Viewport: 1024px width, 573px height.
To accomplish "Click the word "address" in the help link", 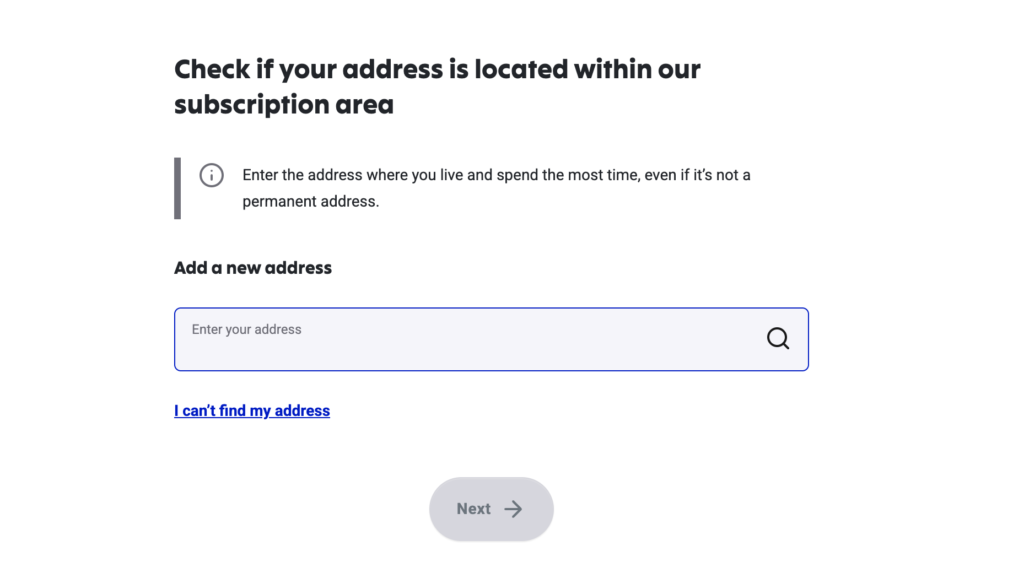I will (x=302, y=411).
